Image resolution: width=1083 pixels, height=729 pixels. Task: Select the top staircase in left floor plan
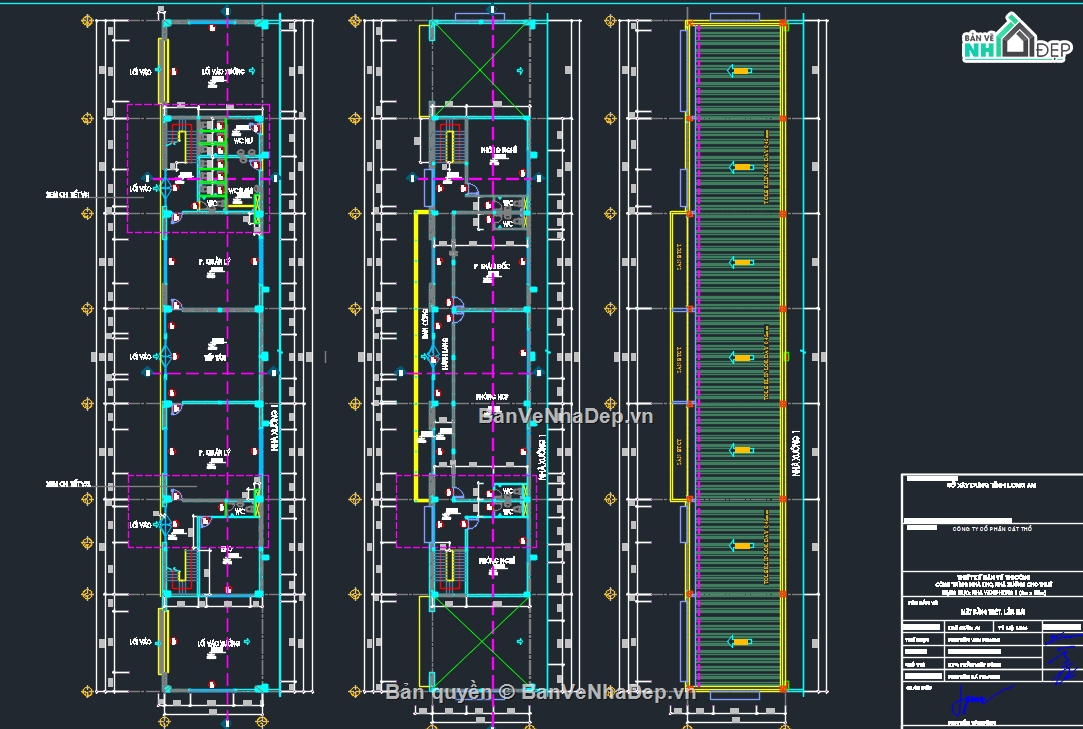click(183, 144)
